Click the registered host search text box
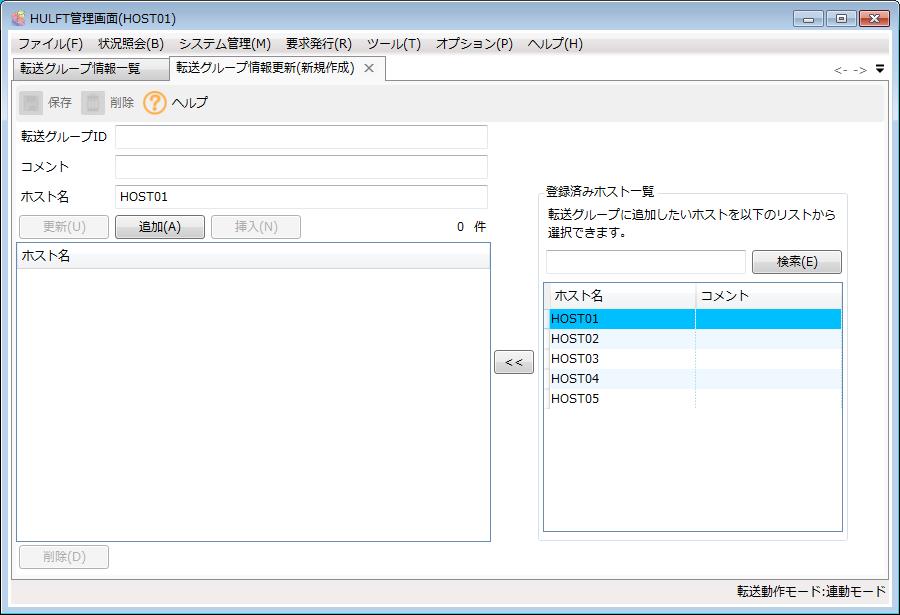 pyautogui.click(x=646, y=262)
